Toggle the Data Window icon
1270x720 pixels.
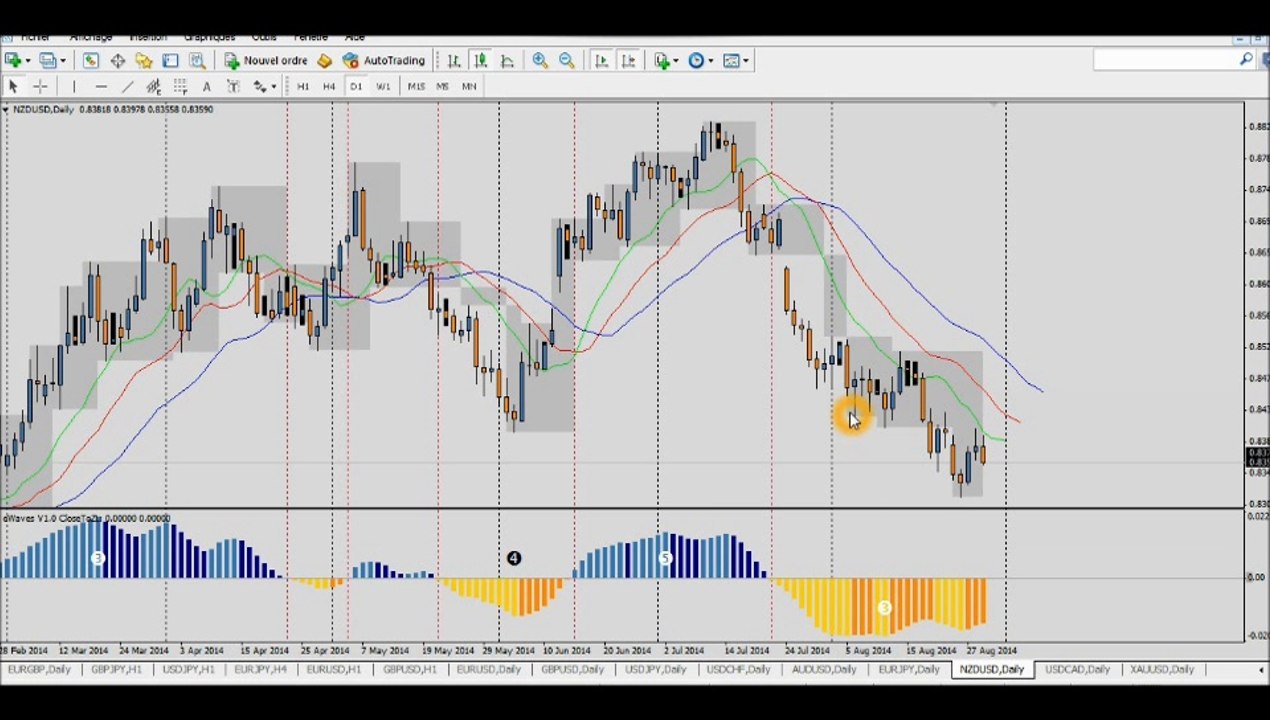coord(117,61)
